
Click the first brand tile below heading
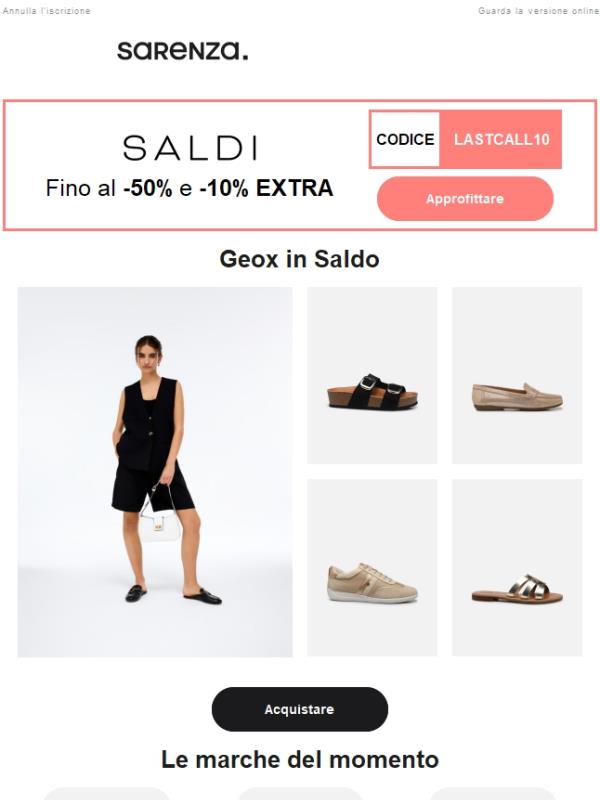(x=107, y=794)
